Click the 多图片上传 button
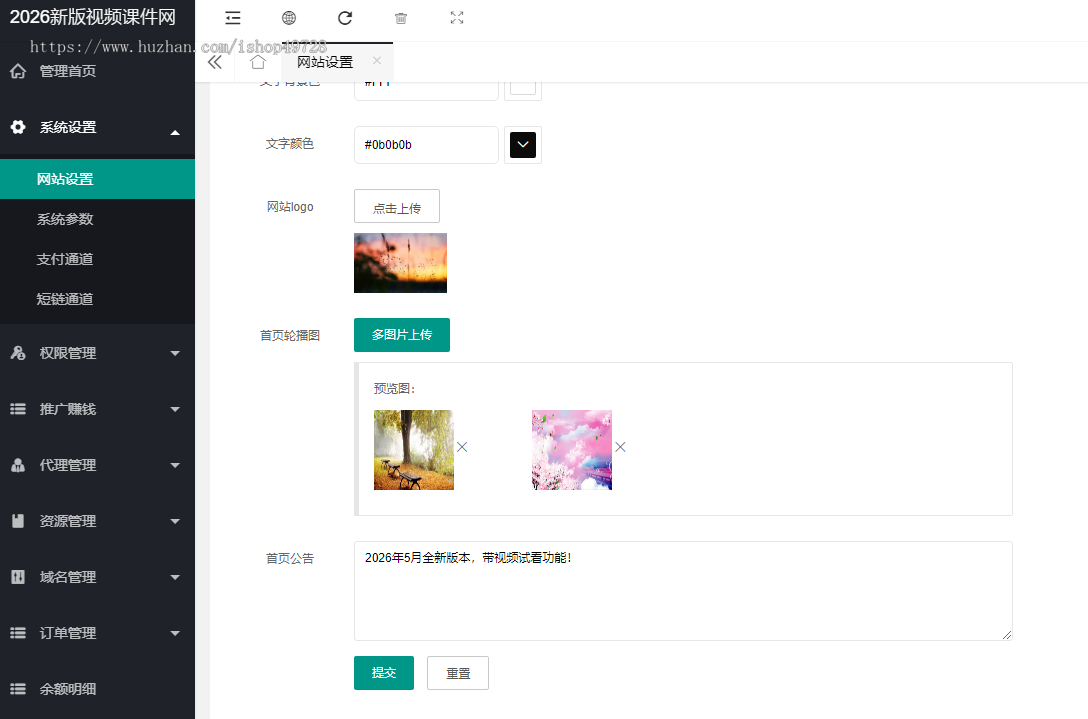 [x=402, y=335]
